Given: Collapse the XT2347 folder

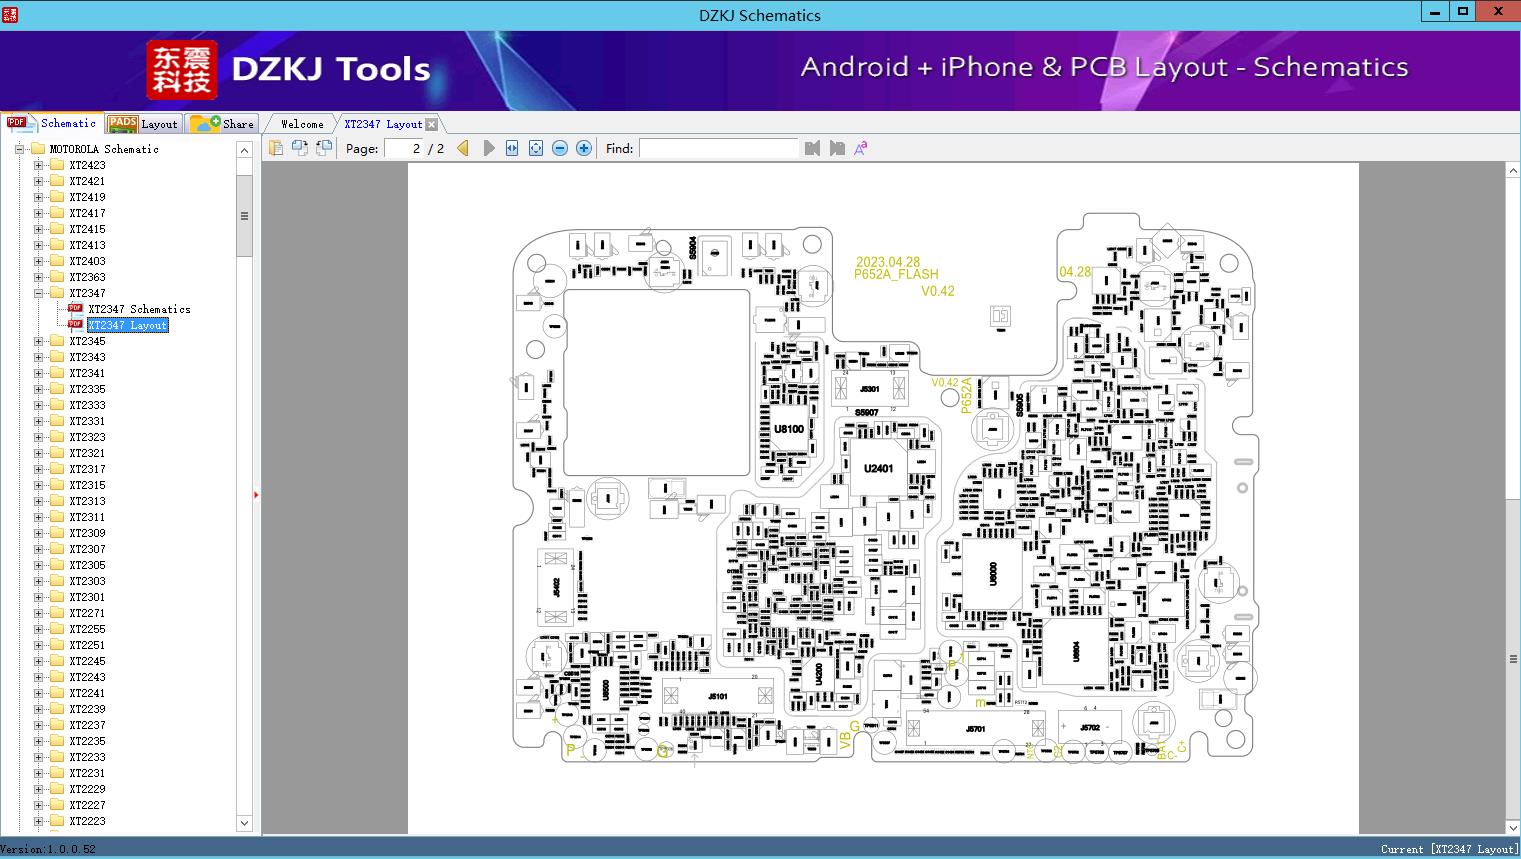Looking at the screenshot, I should click(x=39, y=293).
